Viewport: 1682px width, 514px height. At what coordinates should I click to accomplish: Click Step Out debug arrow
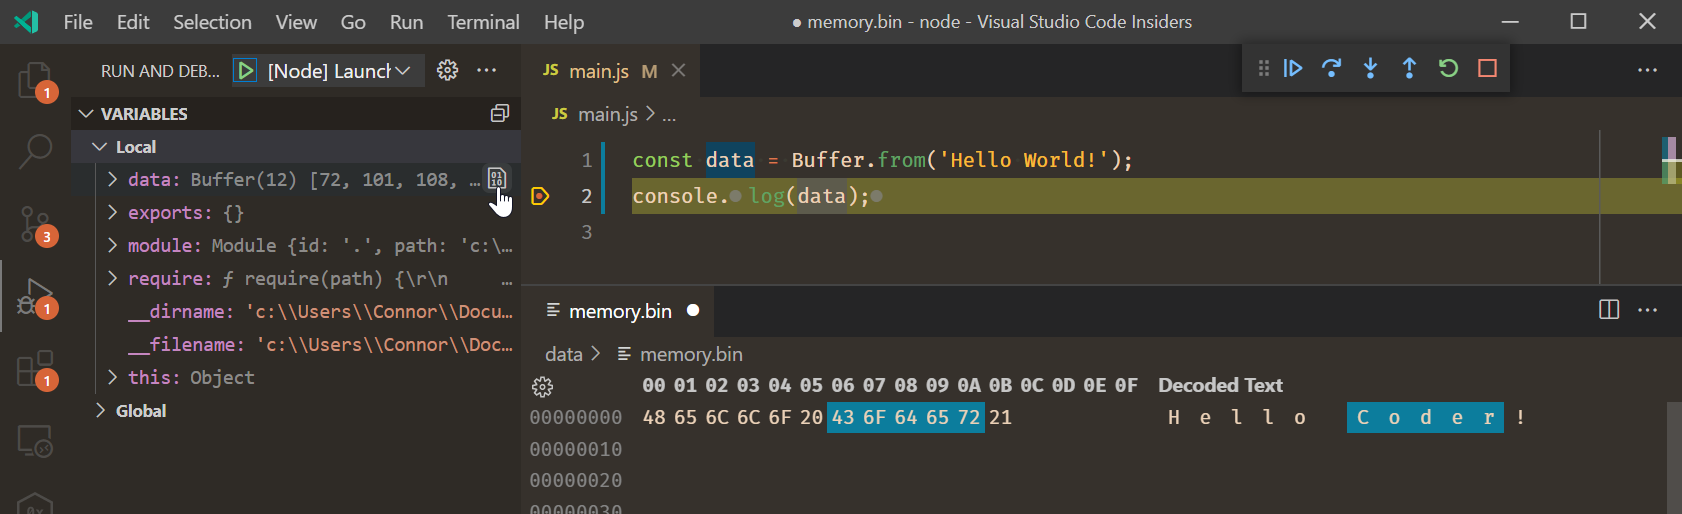(x=1409, y=68)
